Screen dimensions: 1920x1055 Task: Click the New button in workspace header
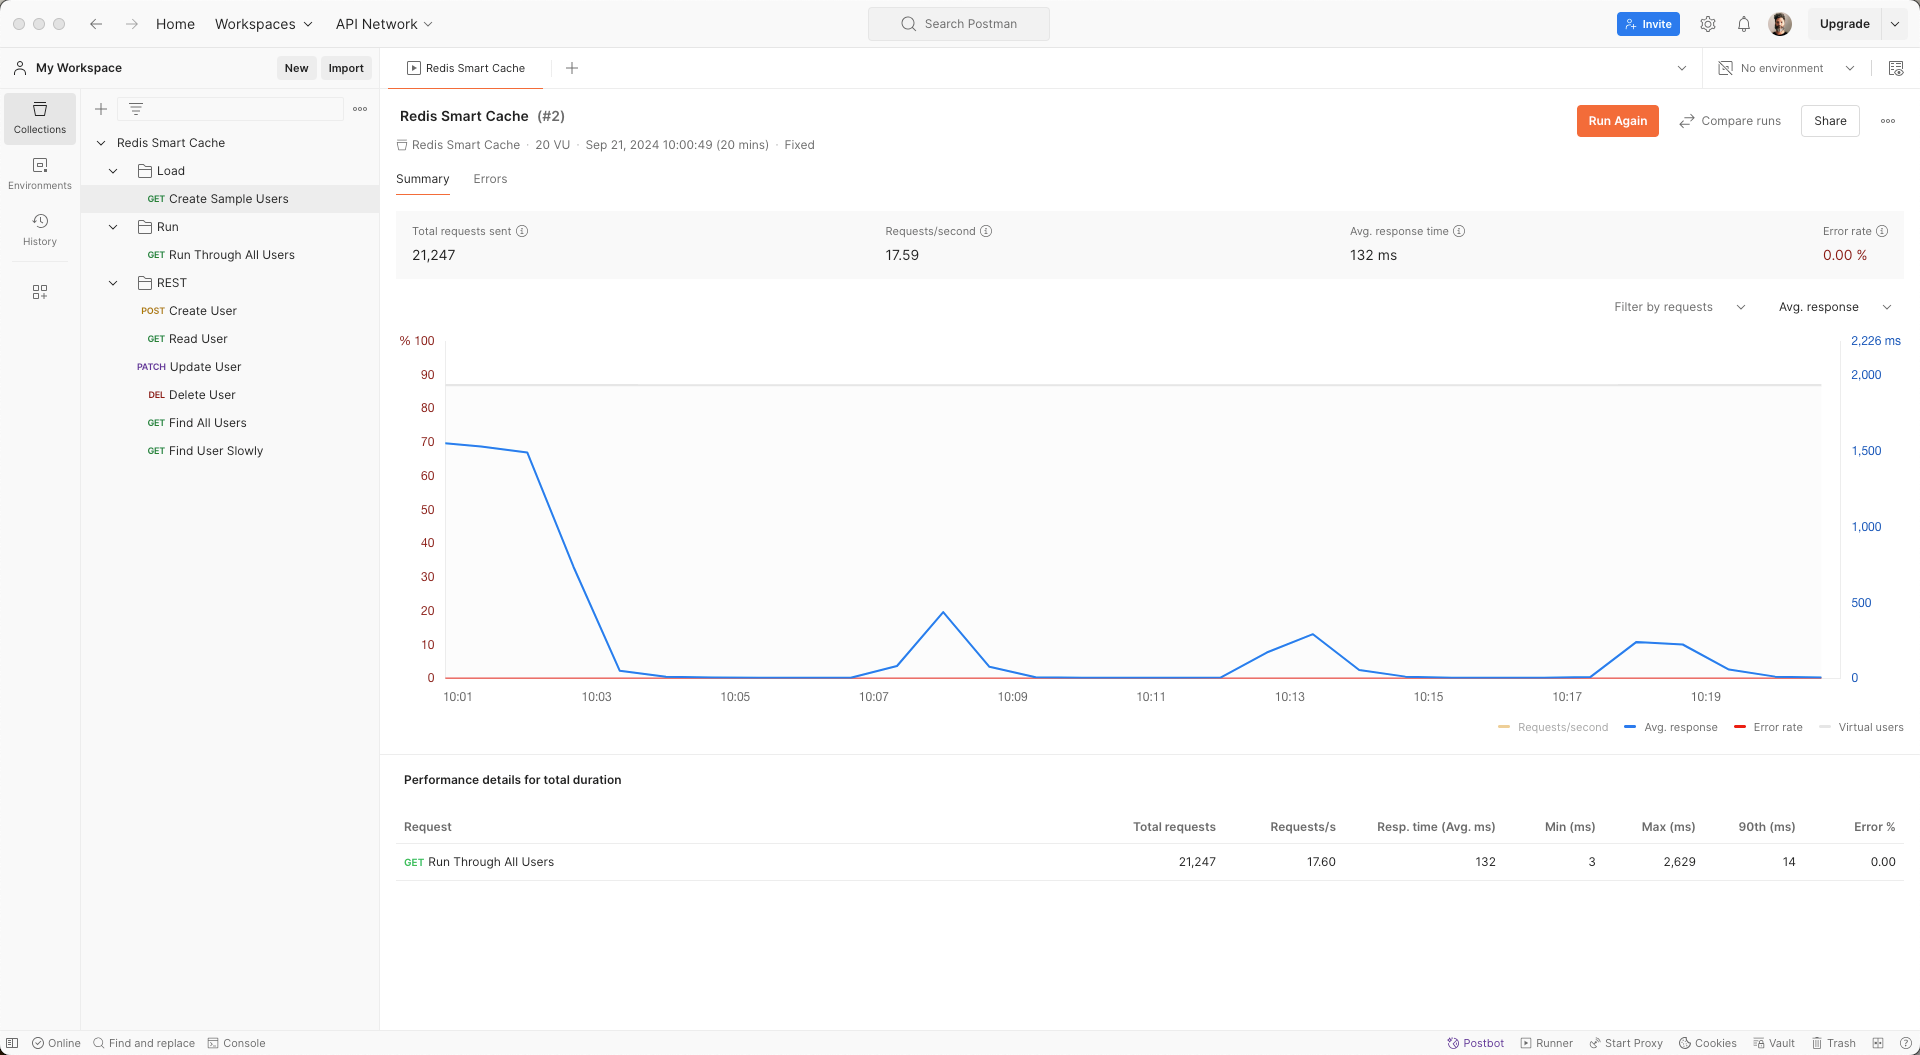(296, 68)
